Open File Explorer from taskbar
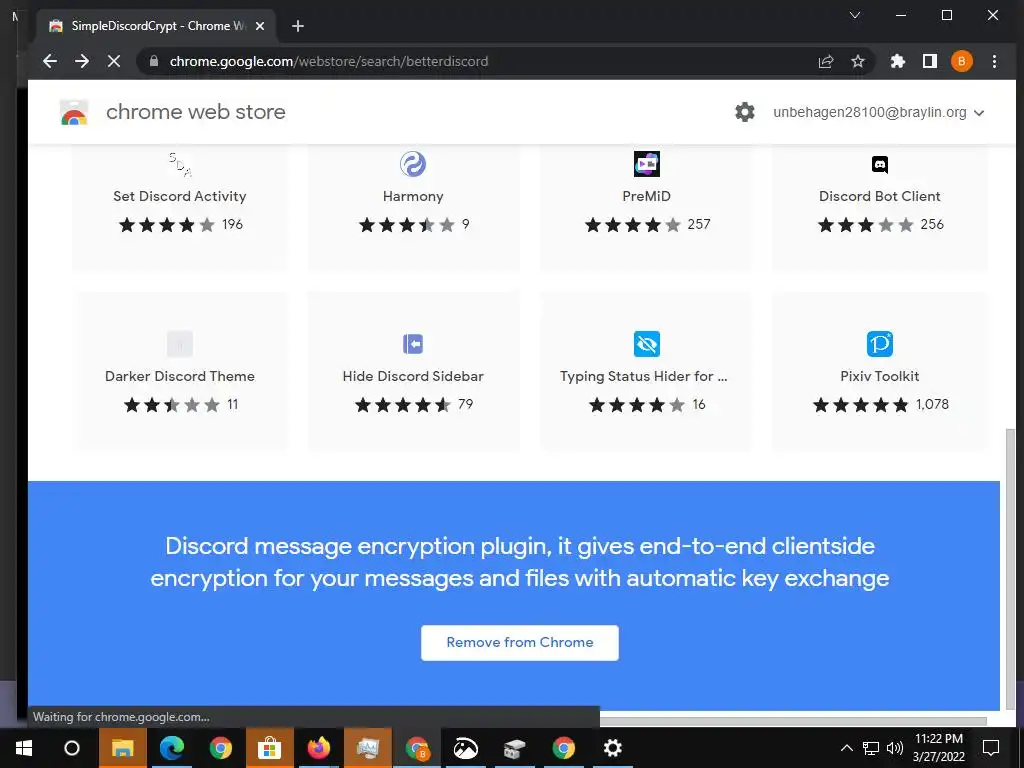Viewport: 1024px width, 768px height. (x=122, y=748)
